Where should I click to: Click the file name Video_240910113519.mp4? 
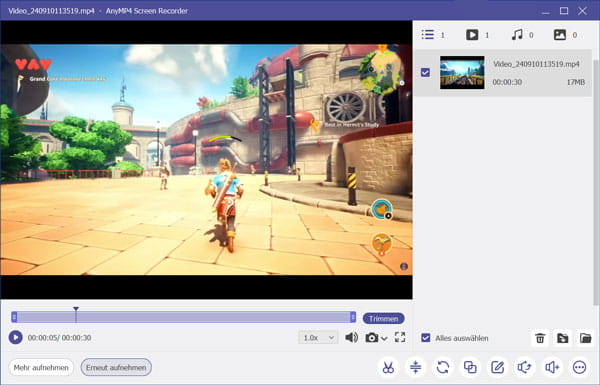click(x=536, y=64)
